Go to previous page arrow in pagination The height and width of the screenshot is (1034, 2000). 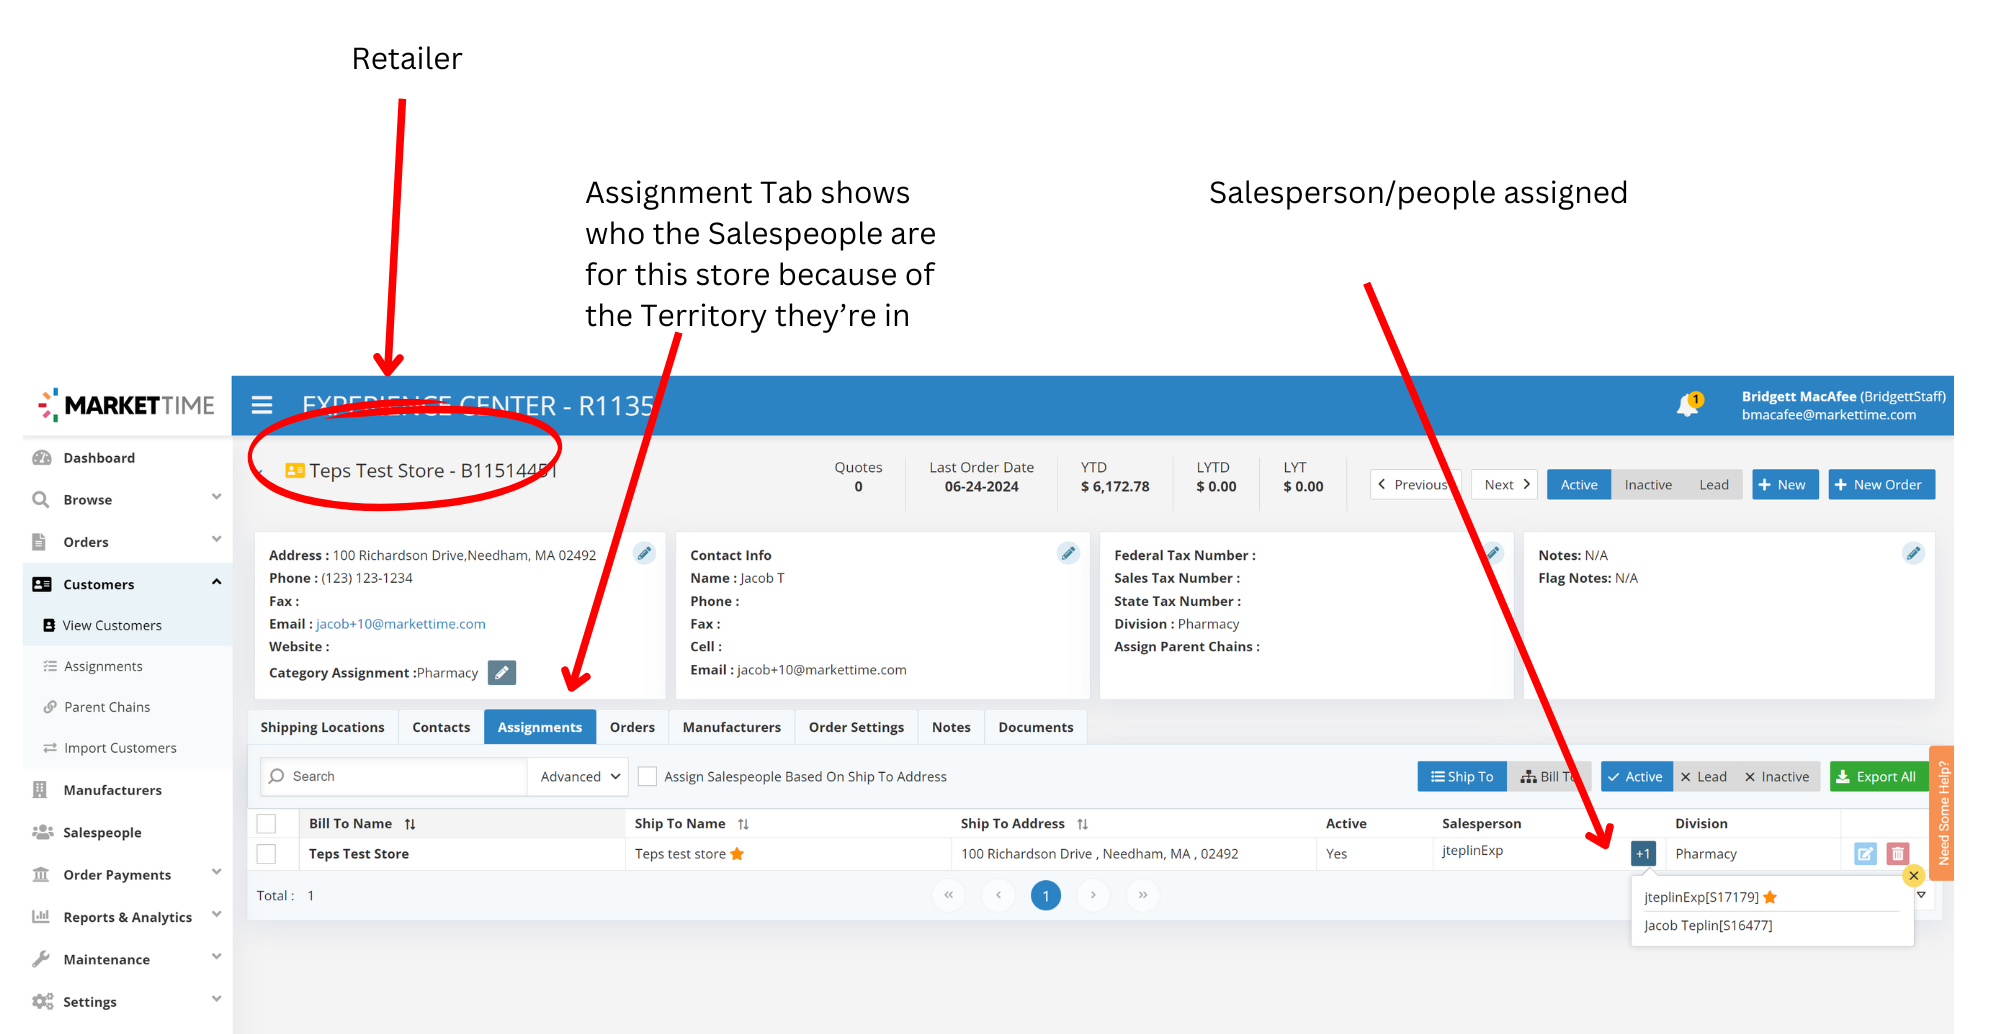998,895
